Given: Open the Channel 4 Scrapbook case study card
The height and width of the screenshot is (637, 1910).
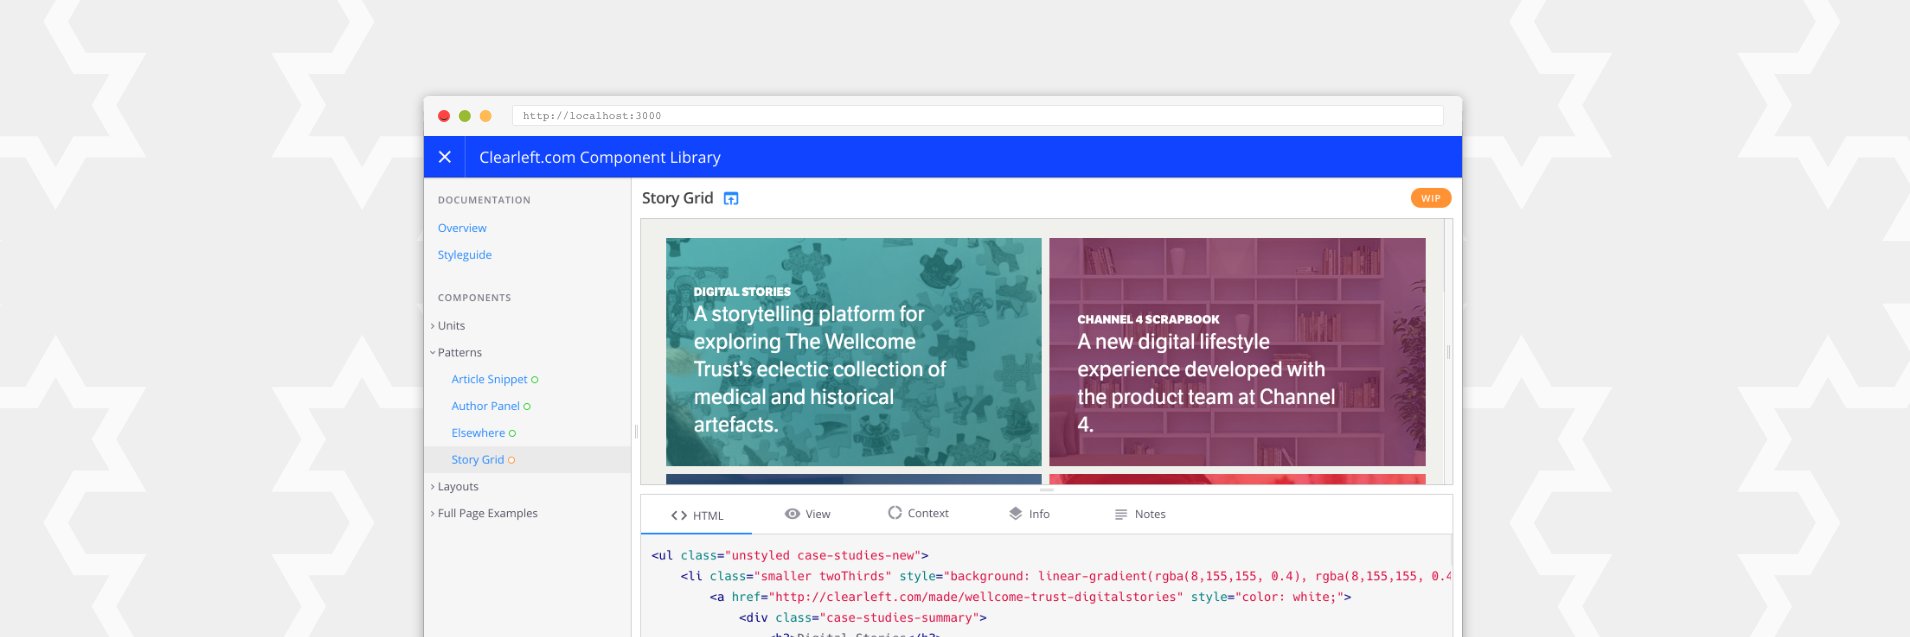Looking at the screenshot, I should coord(1237,352).
